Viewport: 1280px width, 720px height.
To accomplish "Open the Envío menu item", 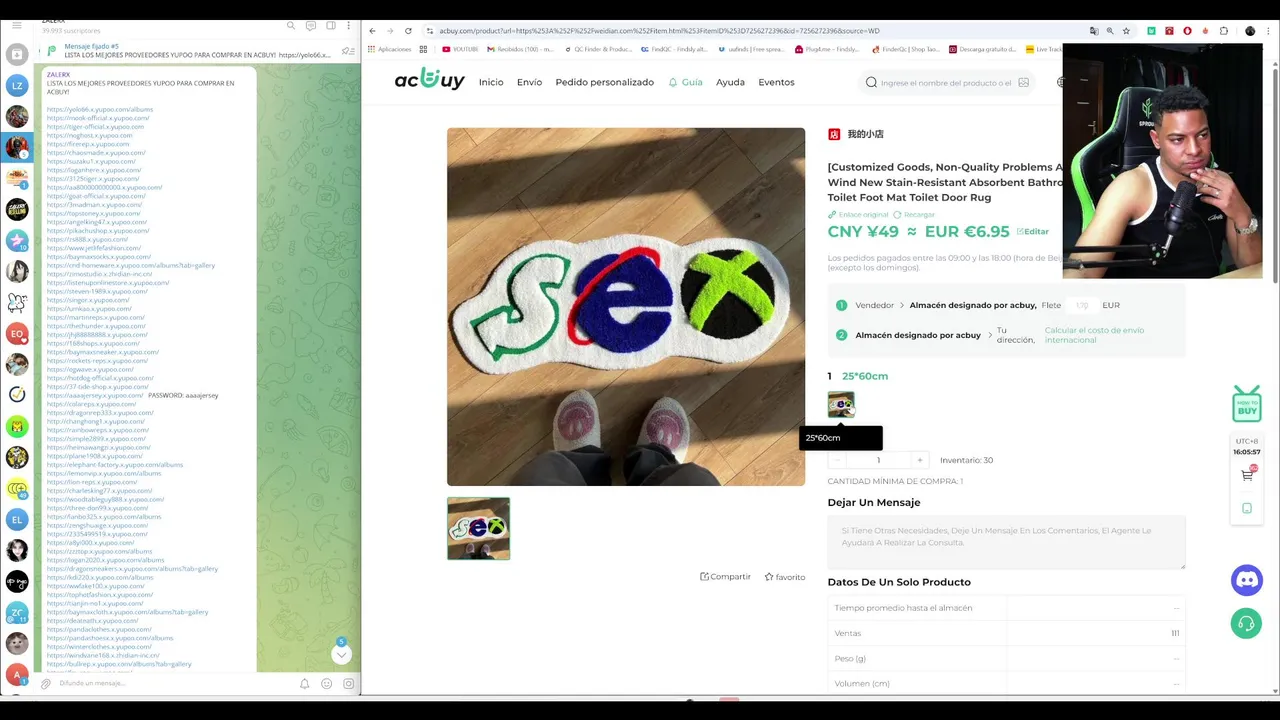I will point(529,83).
